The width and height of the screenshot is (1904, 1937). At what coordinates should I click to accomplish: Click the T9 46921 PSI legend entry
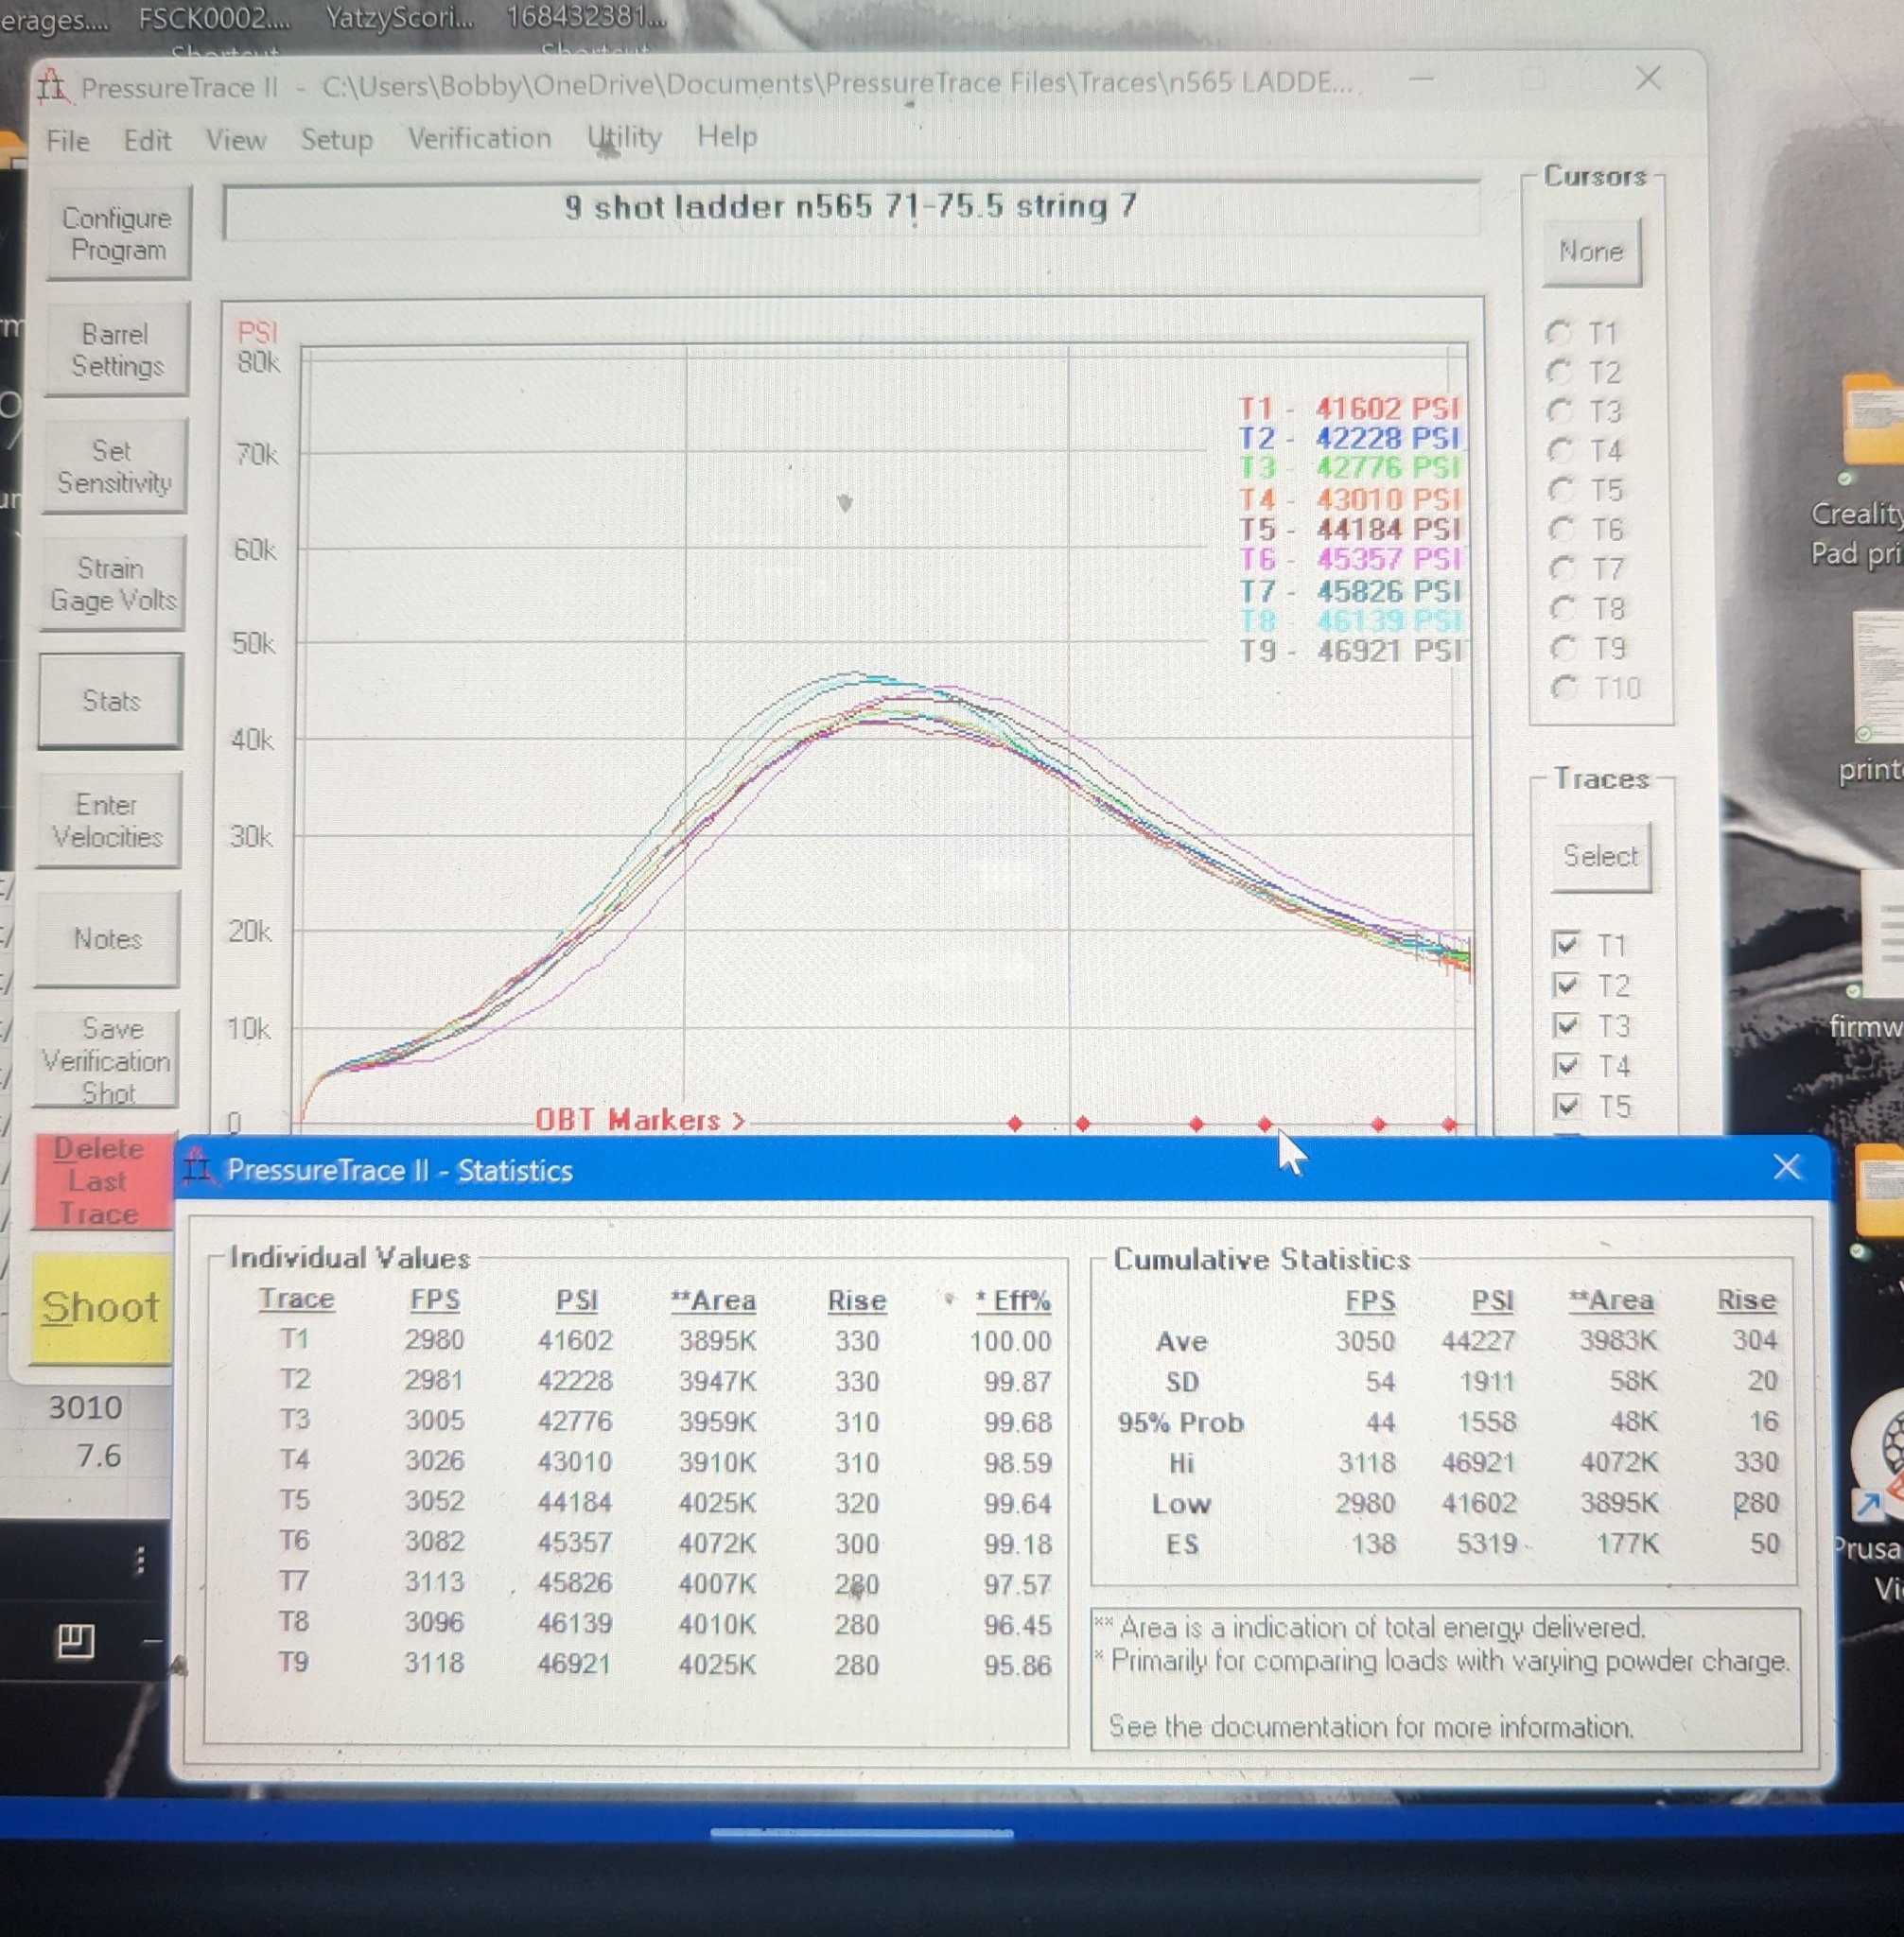(1351, 651)
